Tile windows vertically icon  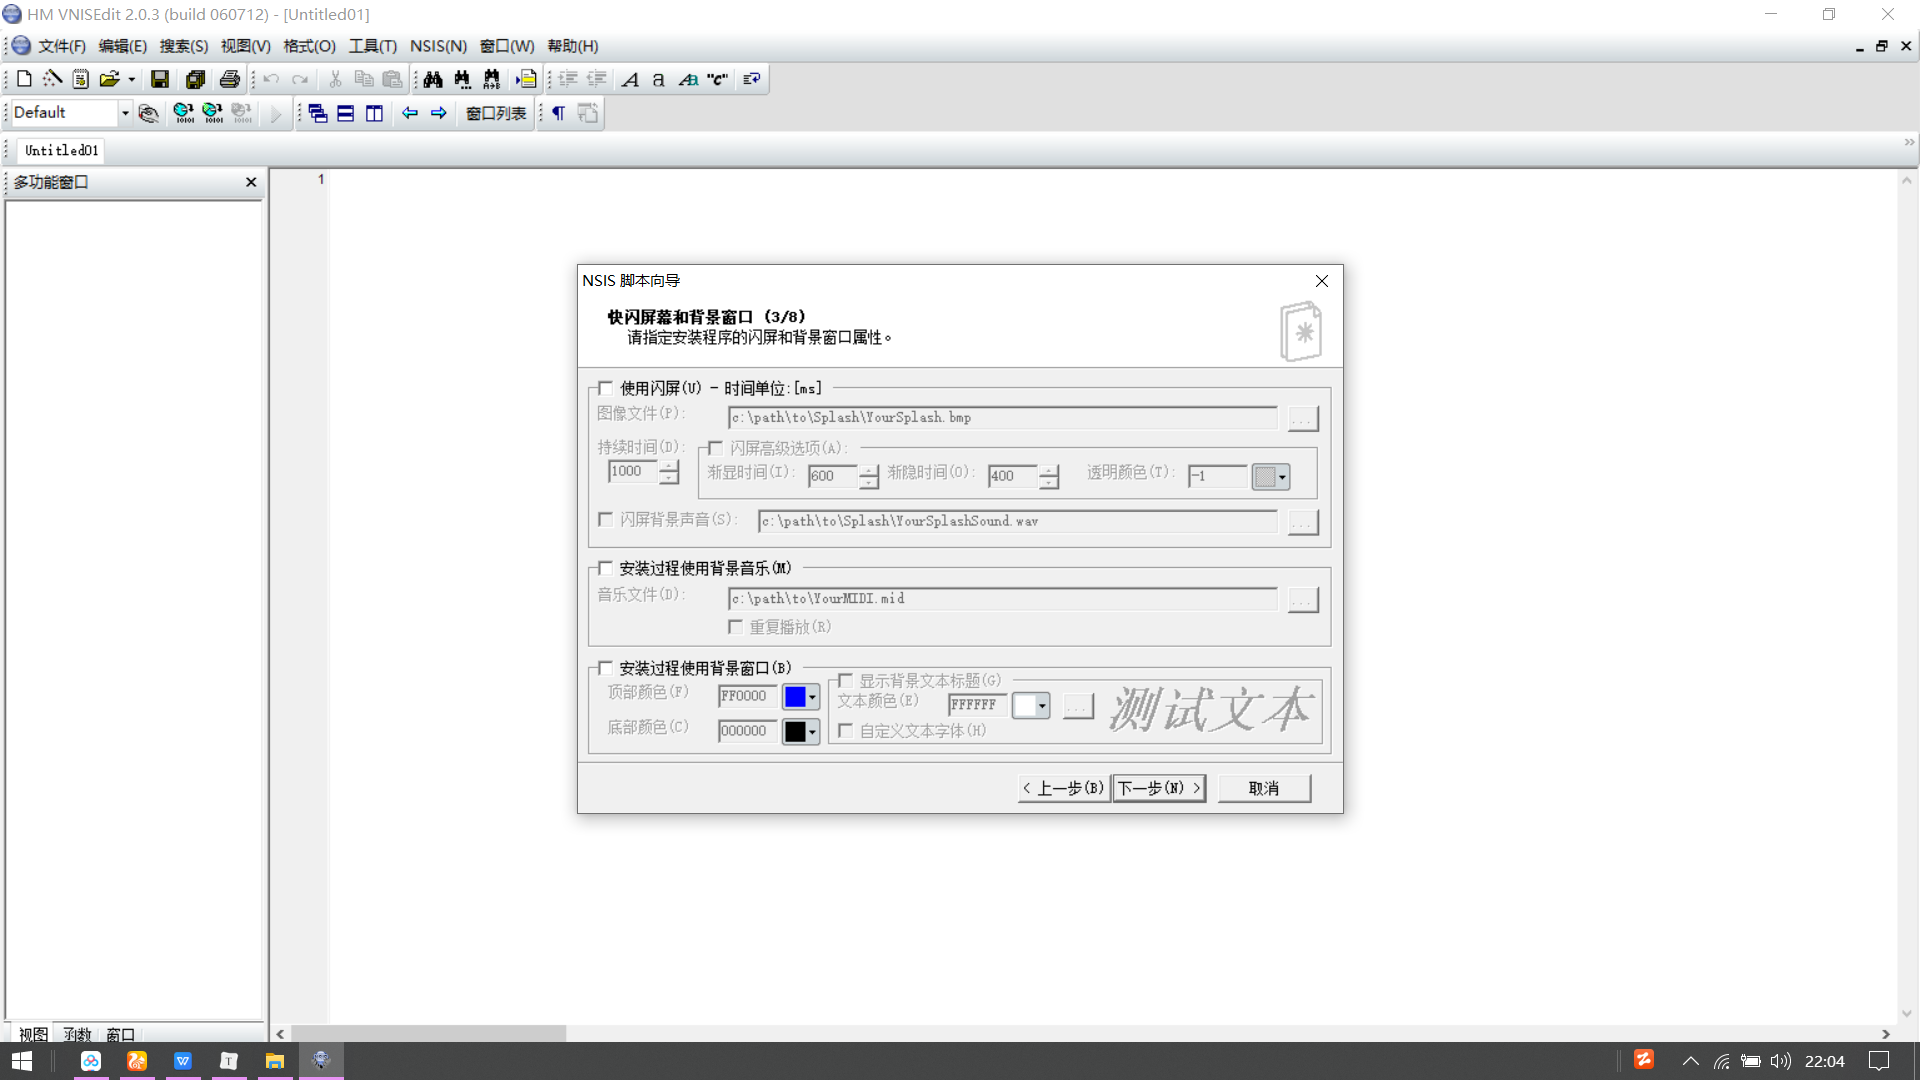375,113
